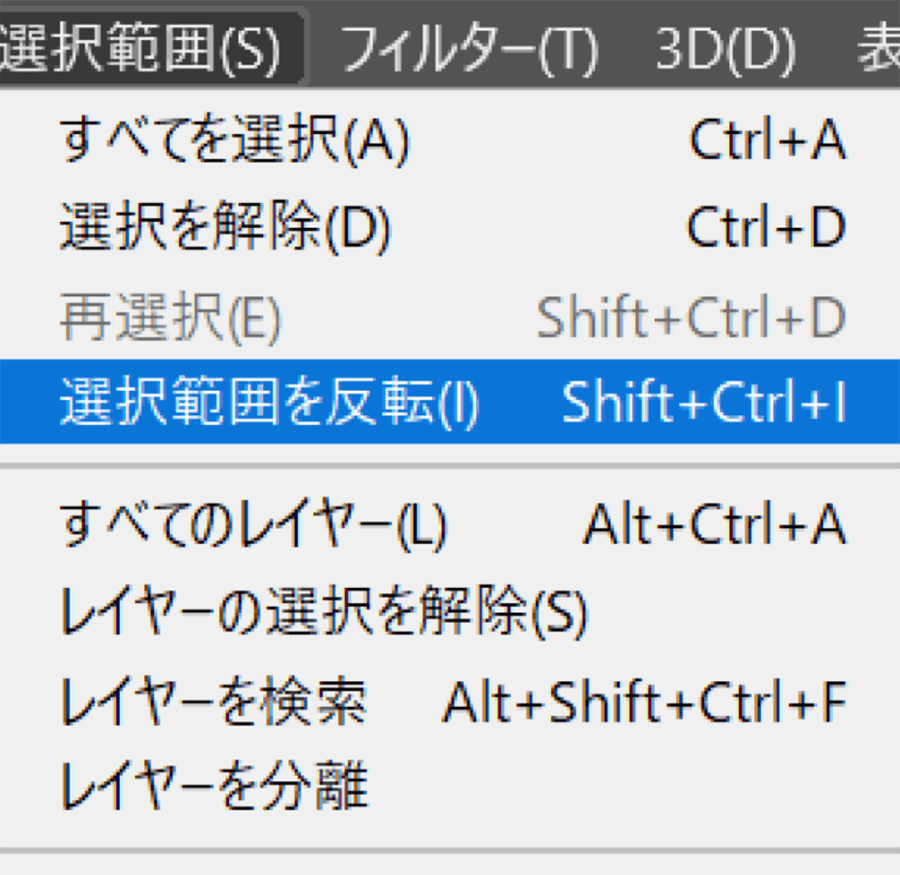
Task: Click the Ctrl+D shortcut on 選択を解除 row
Action: click(x=766, y=229)
